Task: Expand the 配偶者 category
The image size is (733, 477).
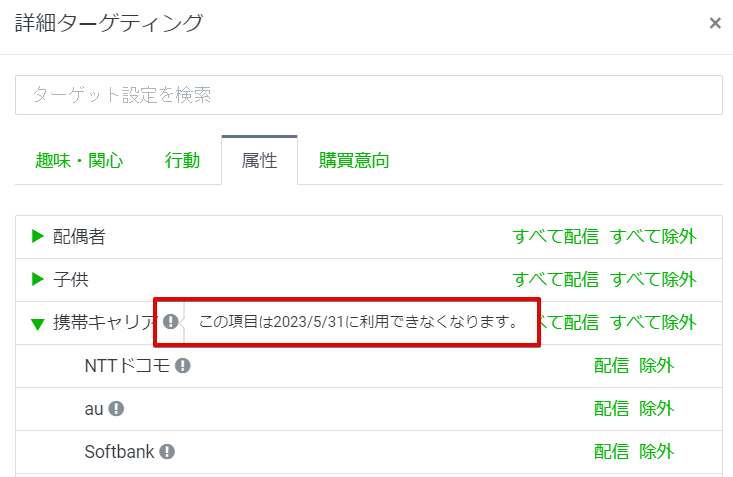Action: [38, 237]
